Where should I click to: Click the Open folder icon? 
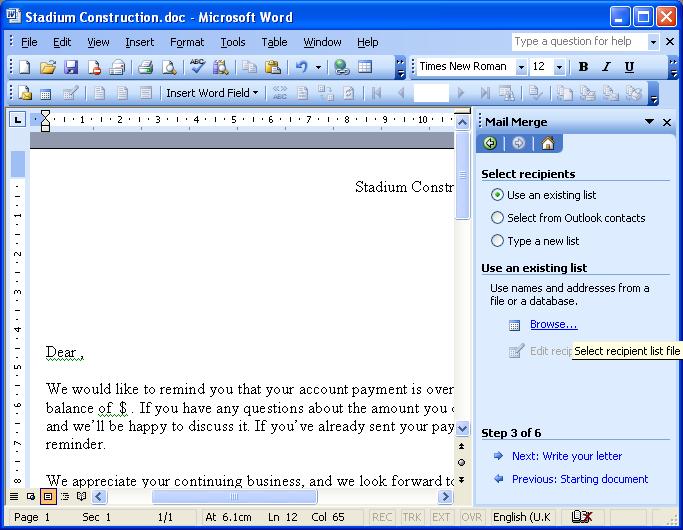pos(47,67)
